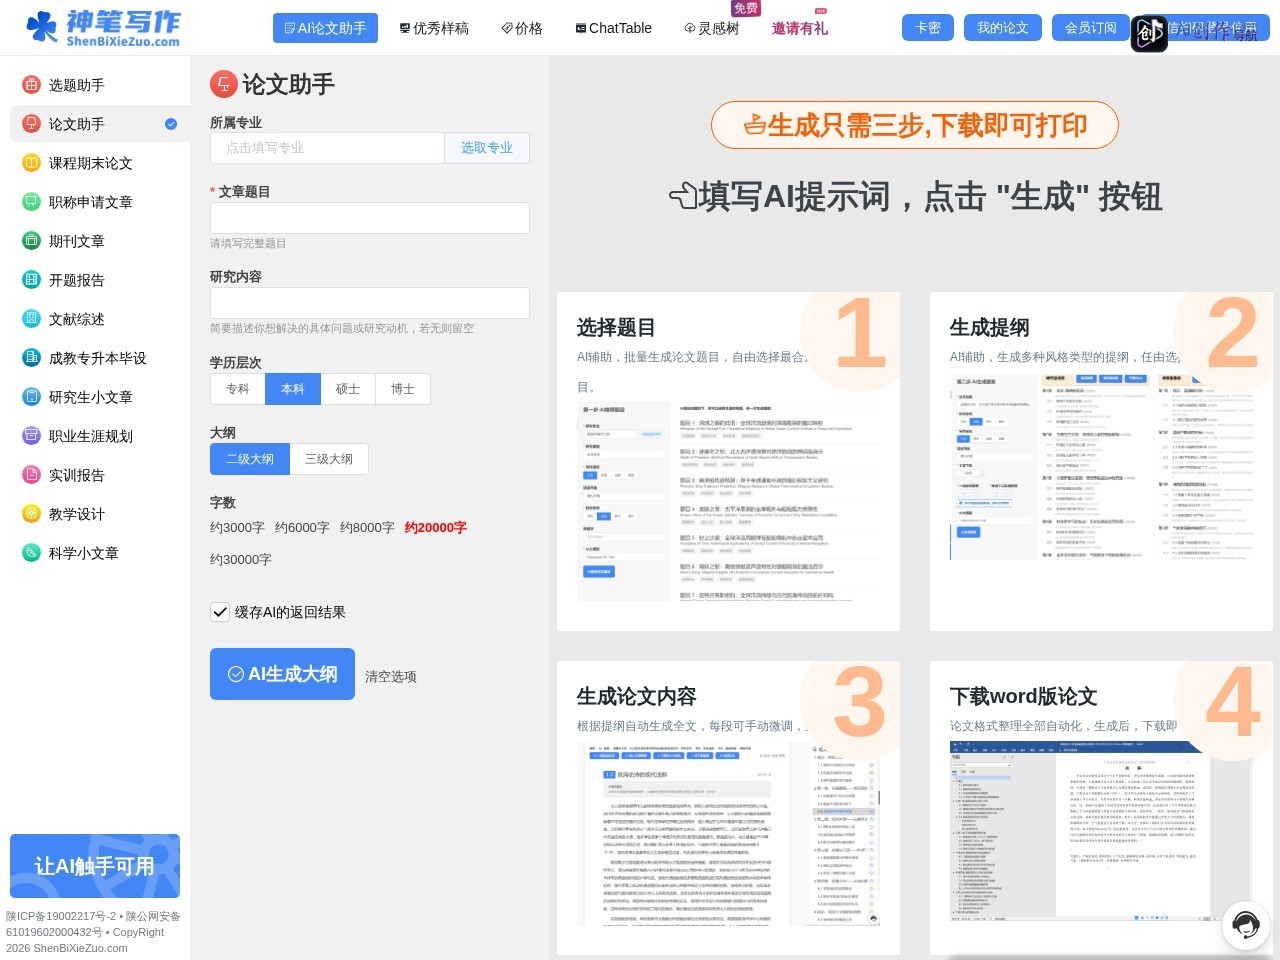Screen dimensions: 1280x960
Task: Toggle 缓存AI的返回结果 checkbox
Action: [x=220, y=612]
